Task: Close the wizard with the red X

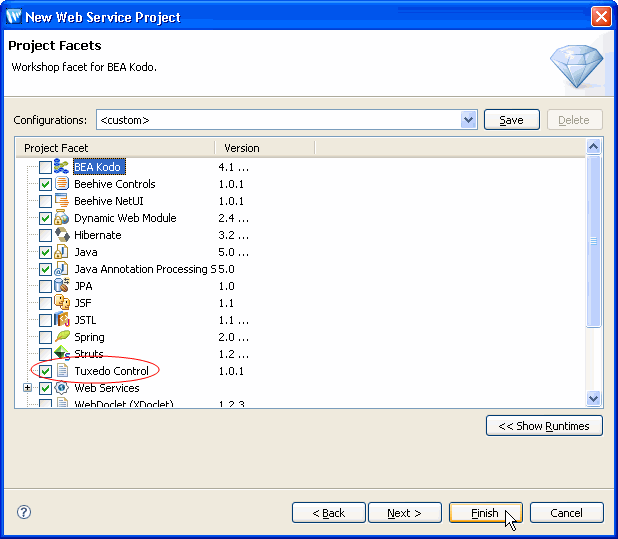Action: click(601, 17)
